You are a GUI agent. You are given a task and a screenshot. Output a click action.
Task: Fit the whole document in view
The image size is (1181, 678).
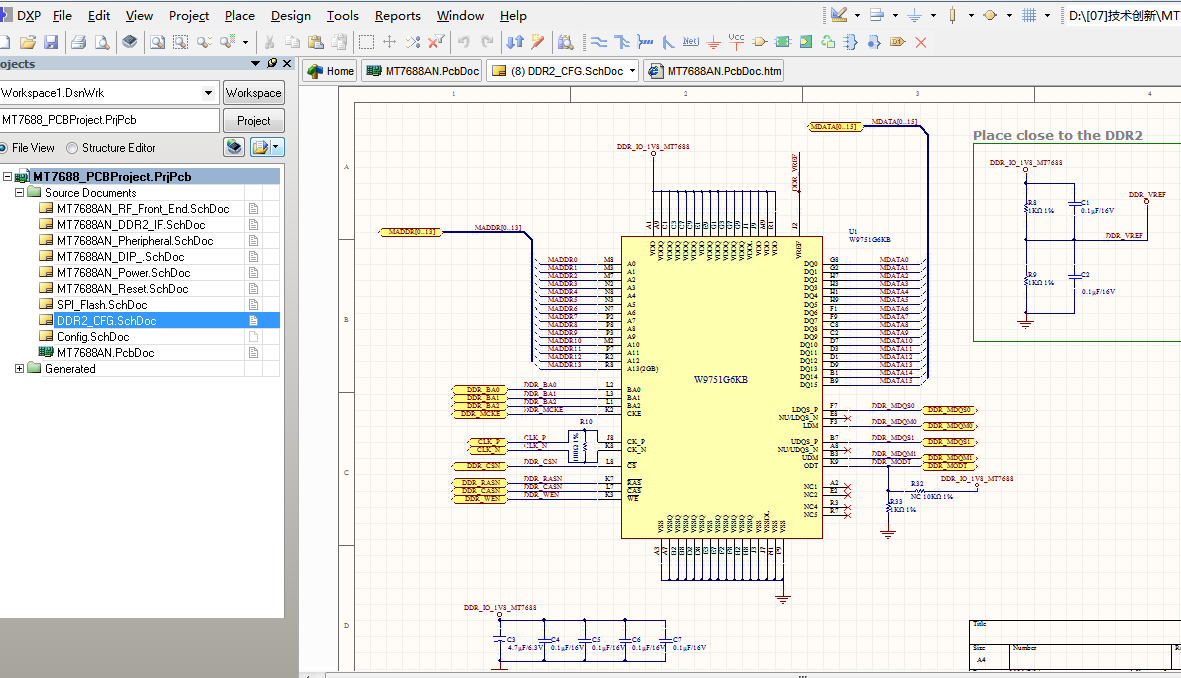click(x=157, y=42)
